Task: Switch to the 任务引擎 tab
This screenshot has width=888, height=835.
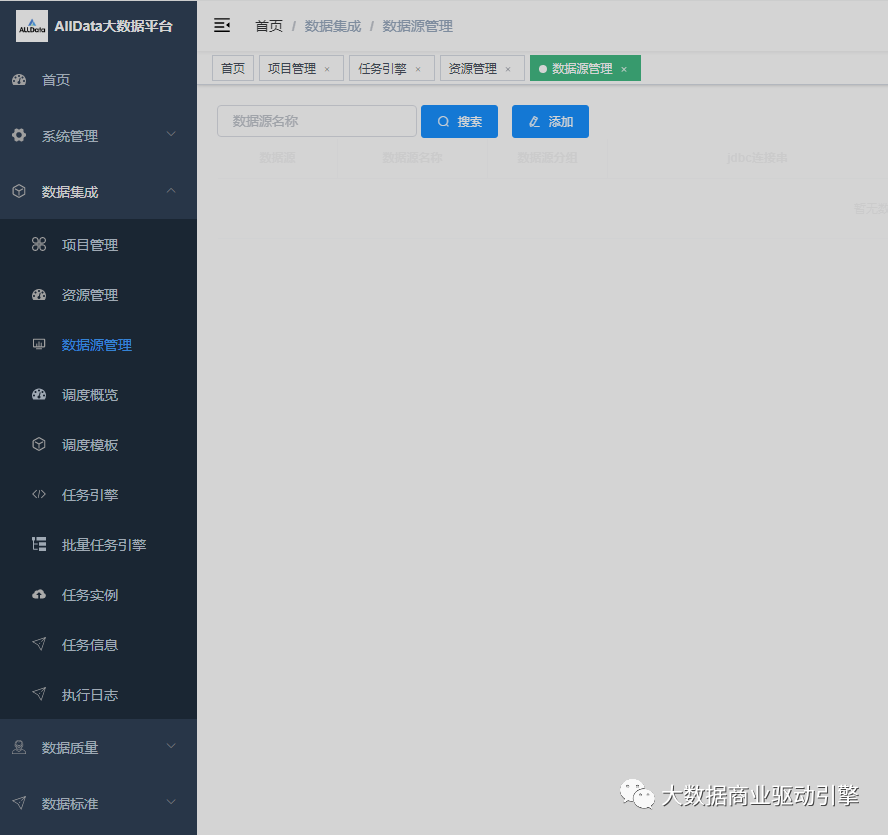Action: [382, 69]
